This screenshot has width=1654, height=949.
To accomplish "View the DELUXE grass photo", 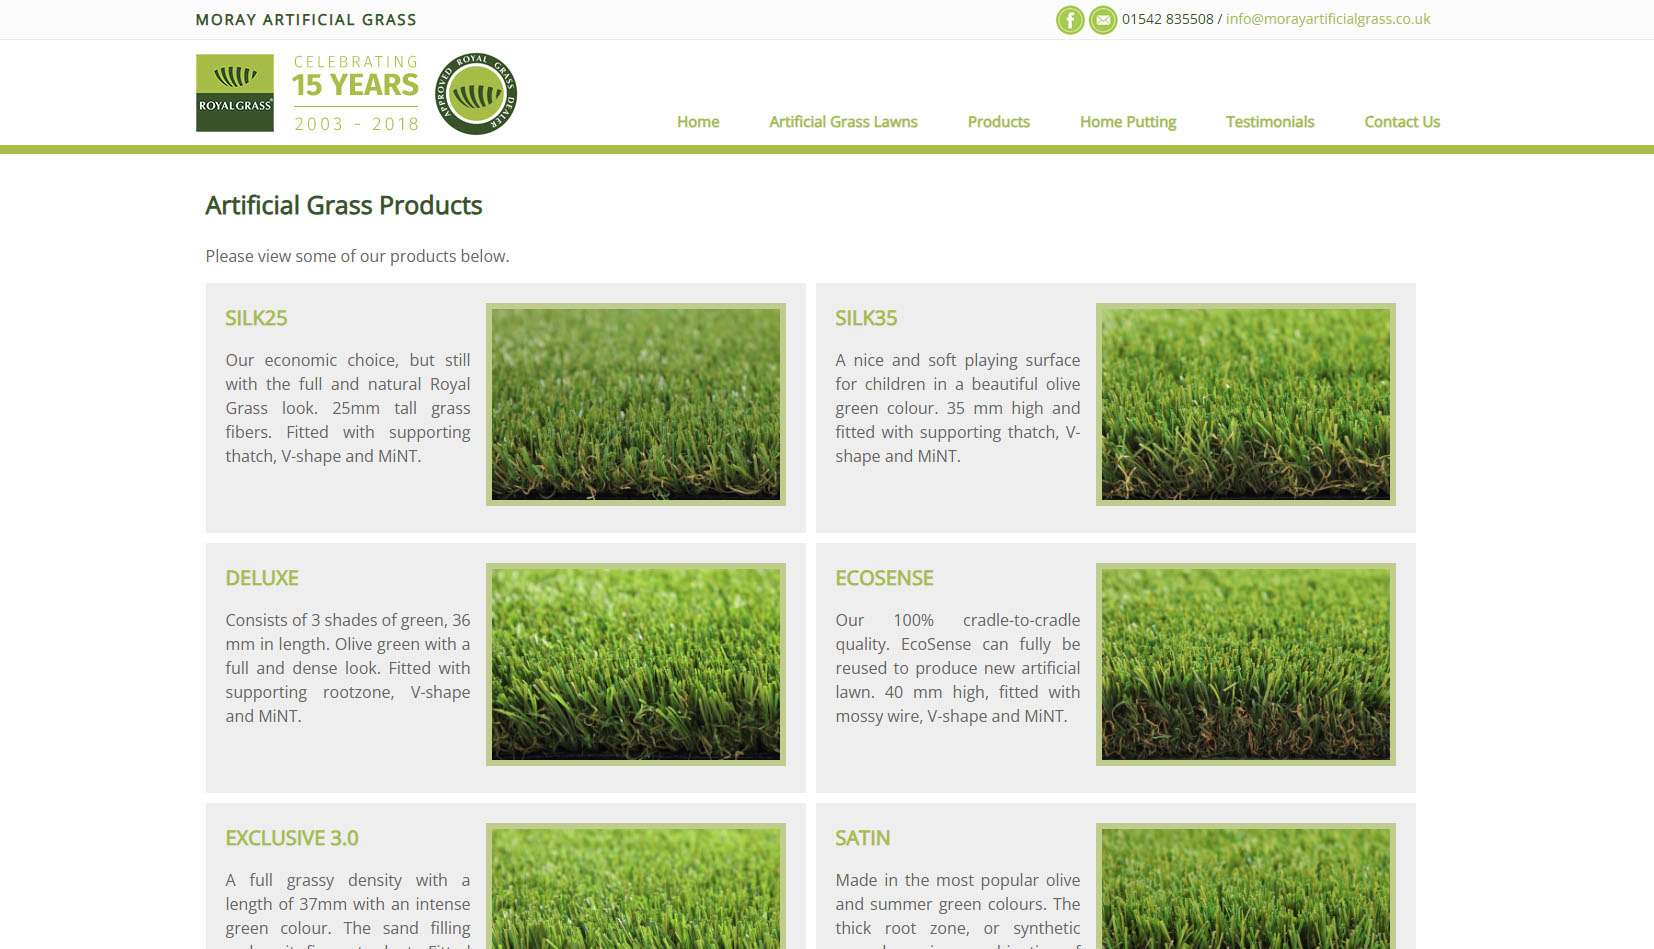I will pyautogui.click(x=636, y=664).
